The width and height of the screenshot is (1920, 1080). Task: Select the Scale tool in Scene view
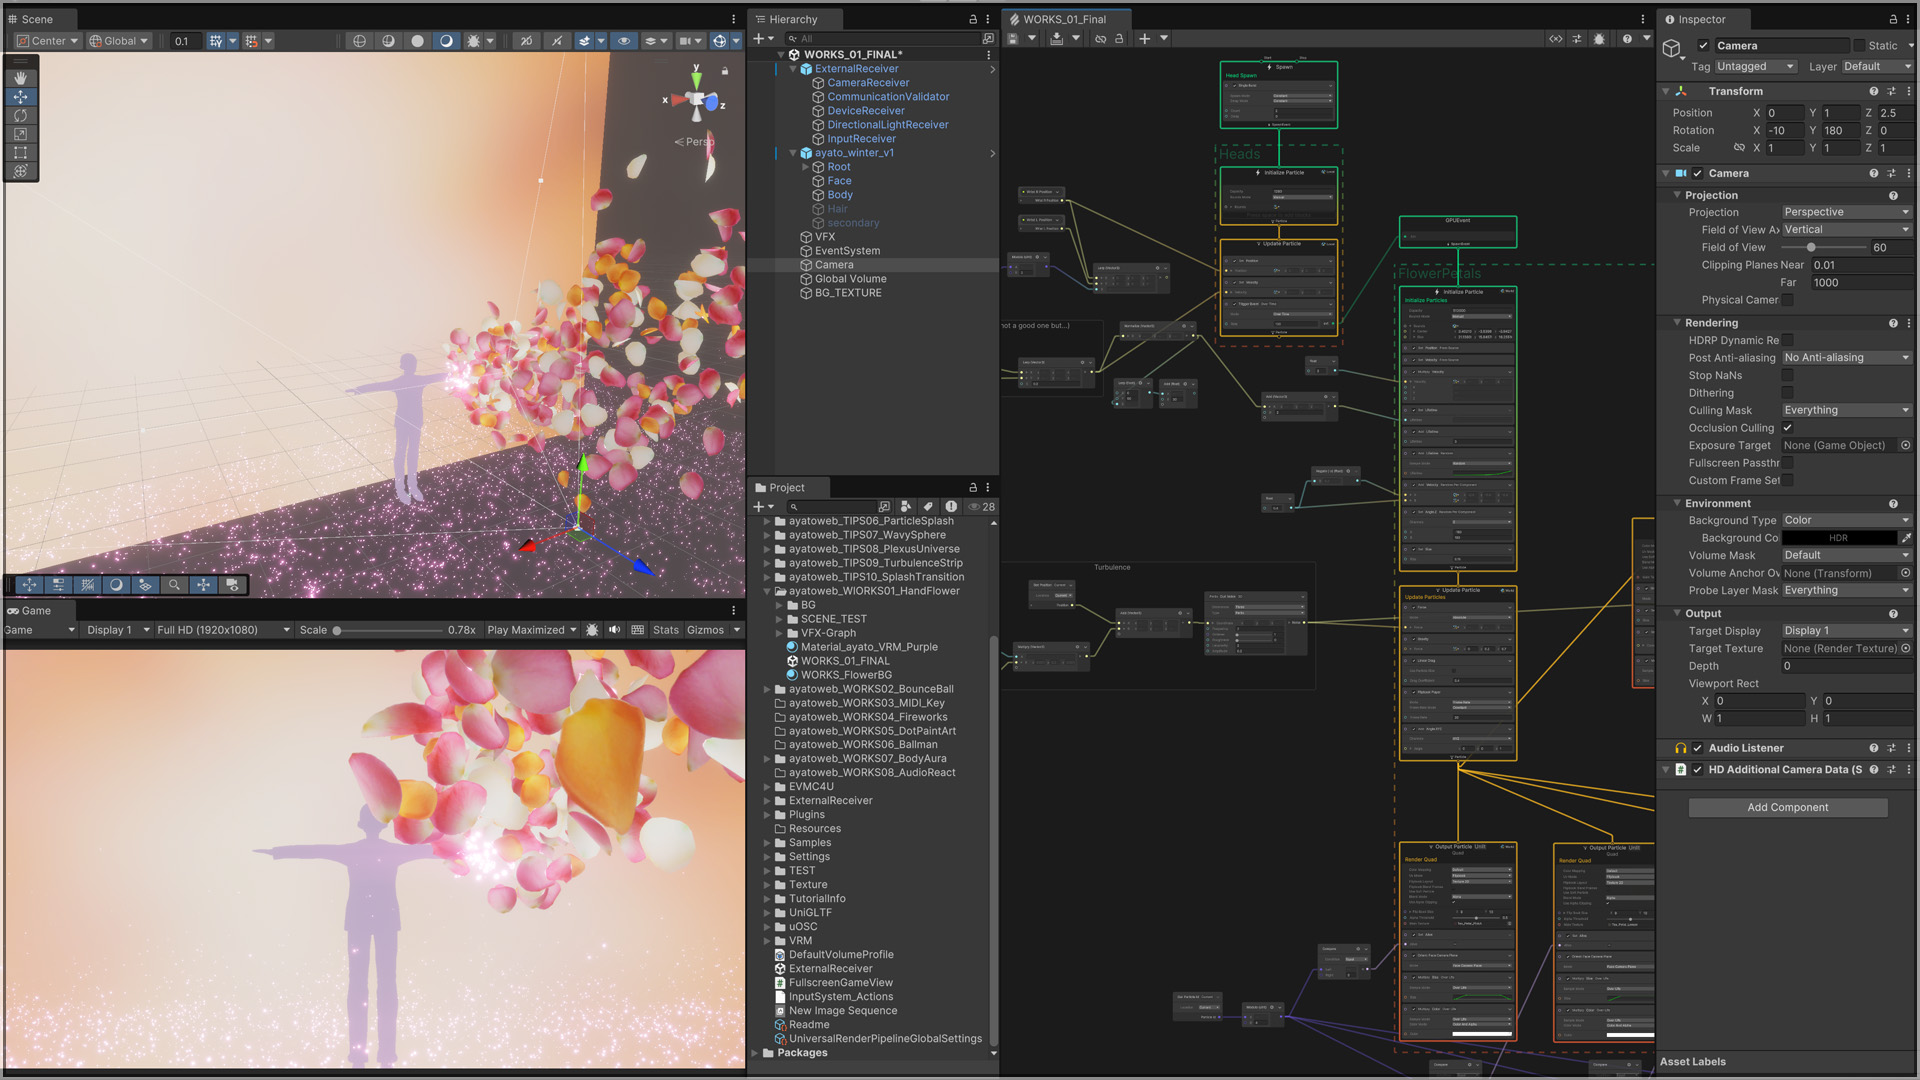click(x=20, y=134)
